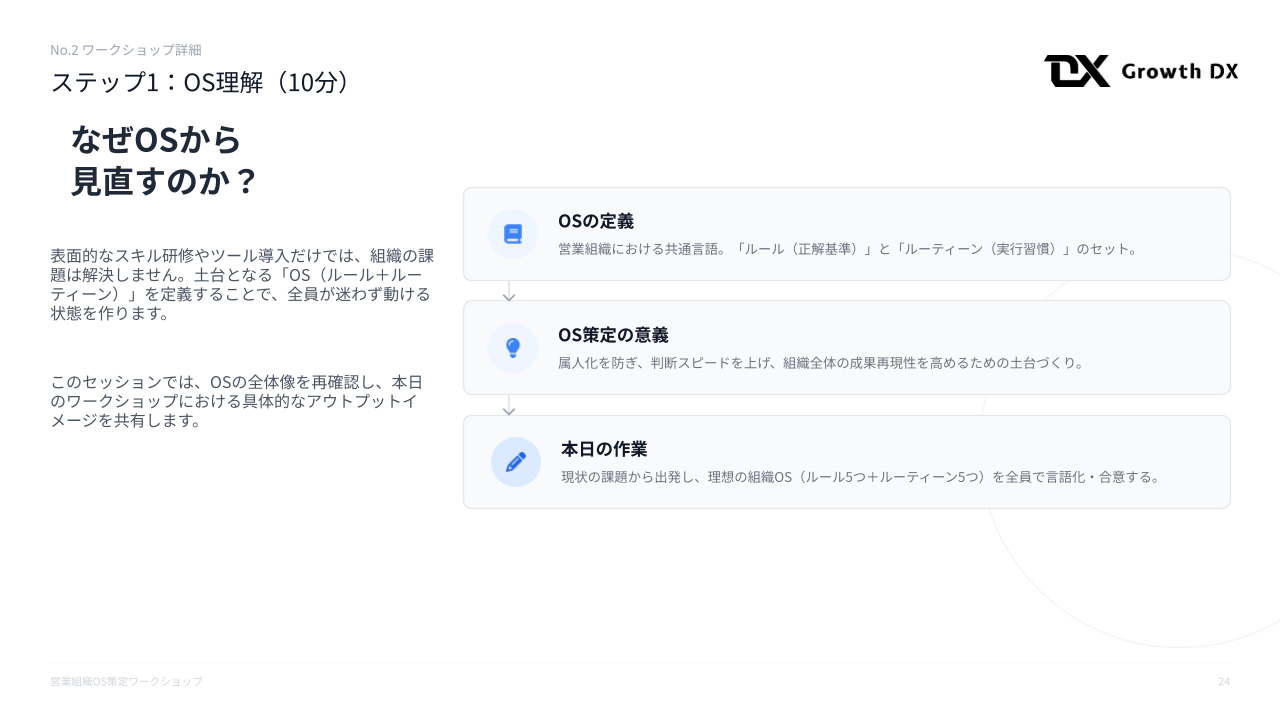Click the book icon beside OSの定義
The image size is (1280, 720).
pyautogui.click(x=513, y=234)
